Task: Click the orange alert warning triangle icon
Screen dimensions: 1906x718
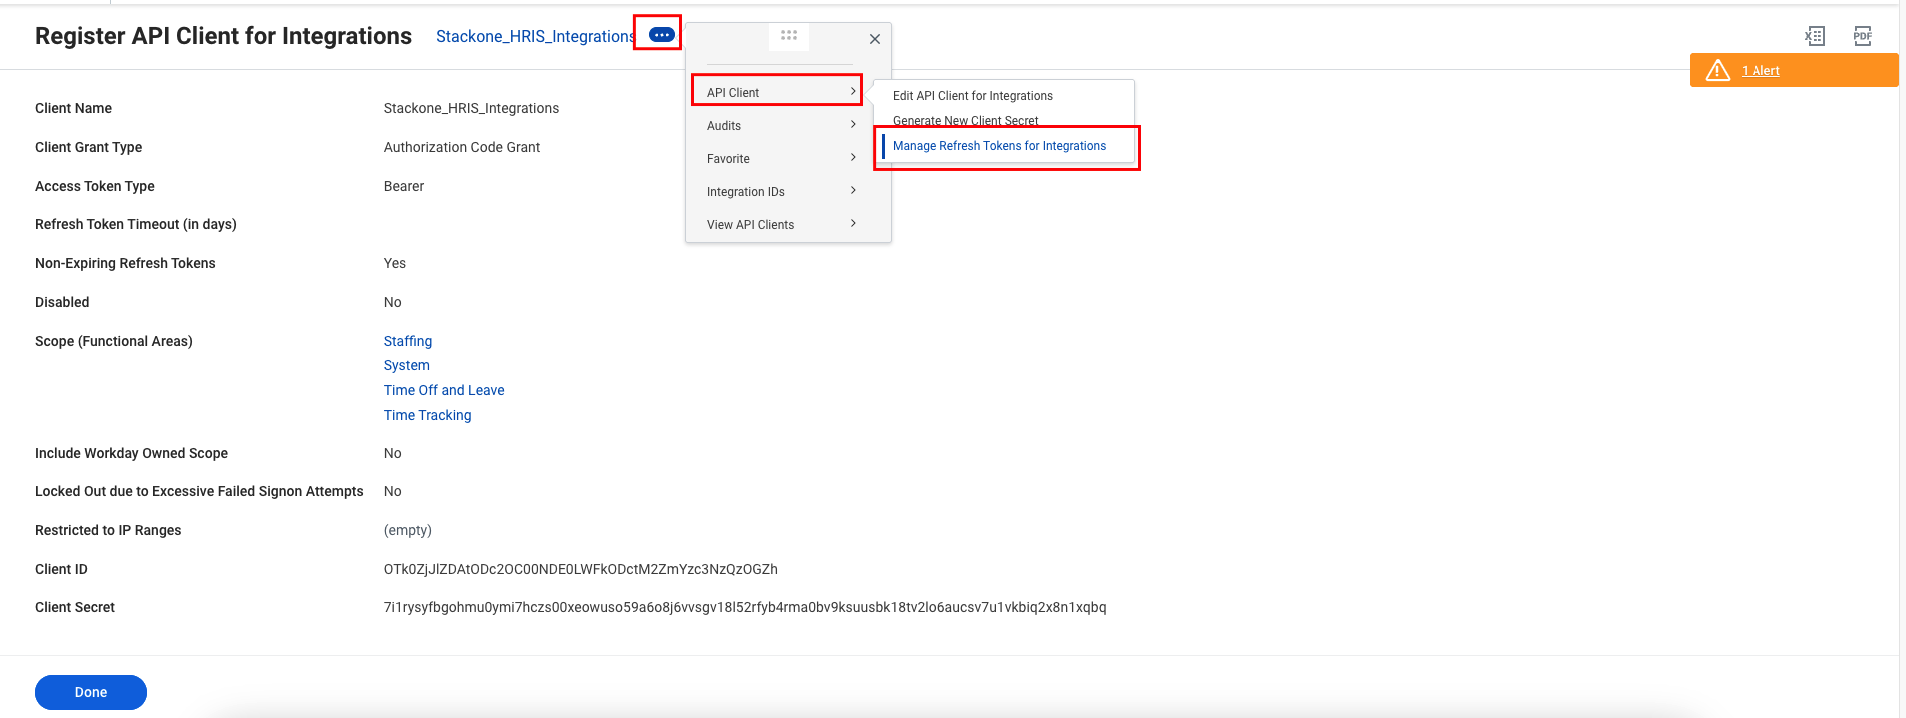Action: point(1718,70)
